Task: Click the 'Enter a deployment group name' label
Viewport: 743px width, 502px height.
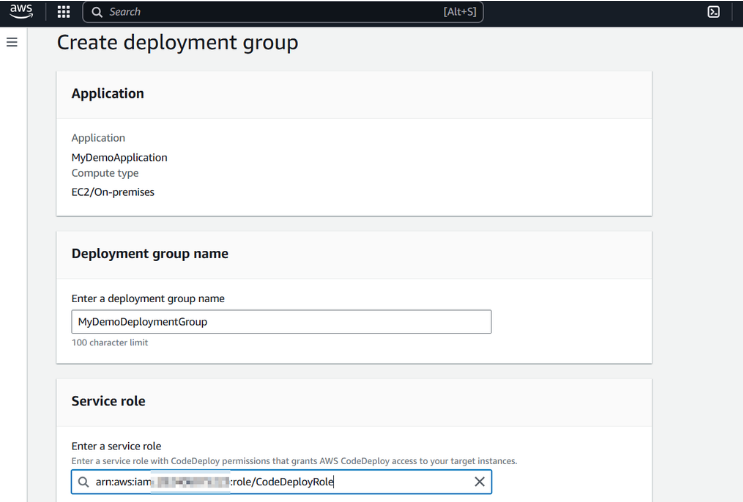Action: coord(148,299)
